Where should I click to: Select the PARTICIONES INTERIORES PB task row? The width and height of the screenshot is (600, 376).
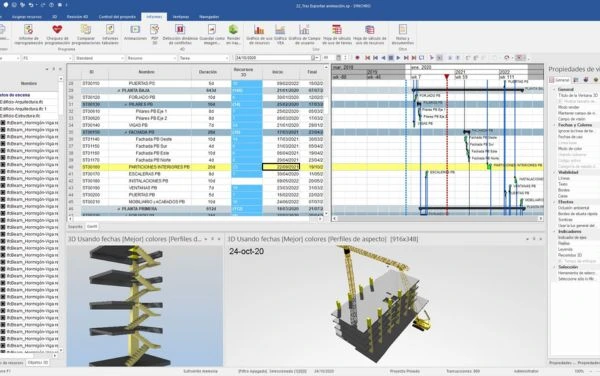(x=196, y=167)
